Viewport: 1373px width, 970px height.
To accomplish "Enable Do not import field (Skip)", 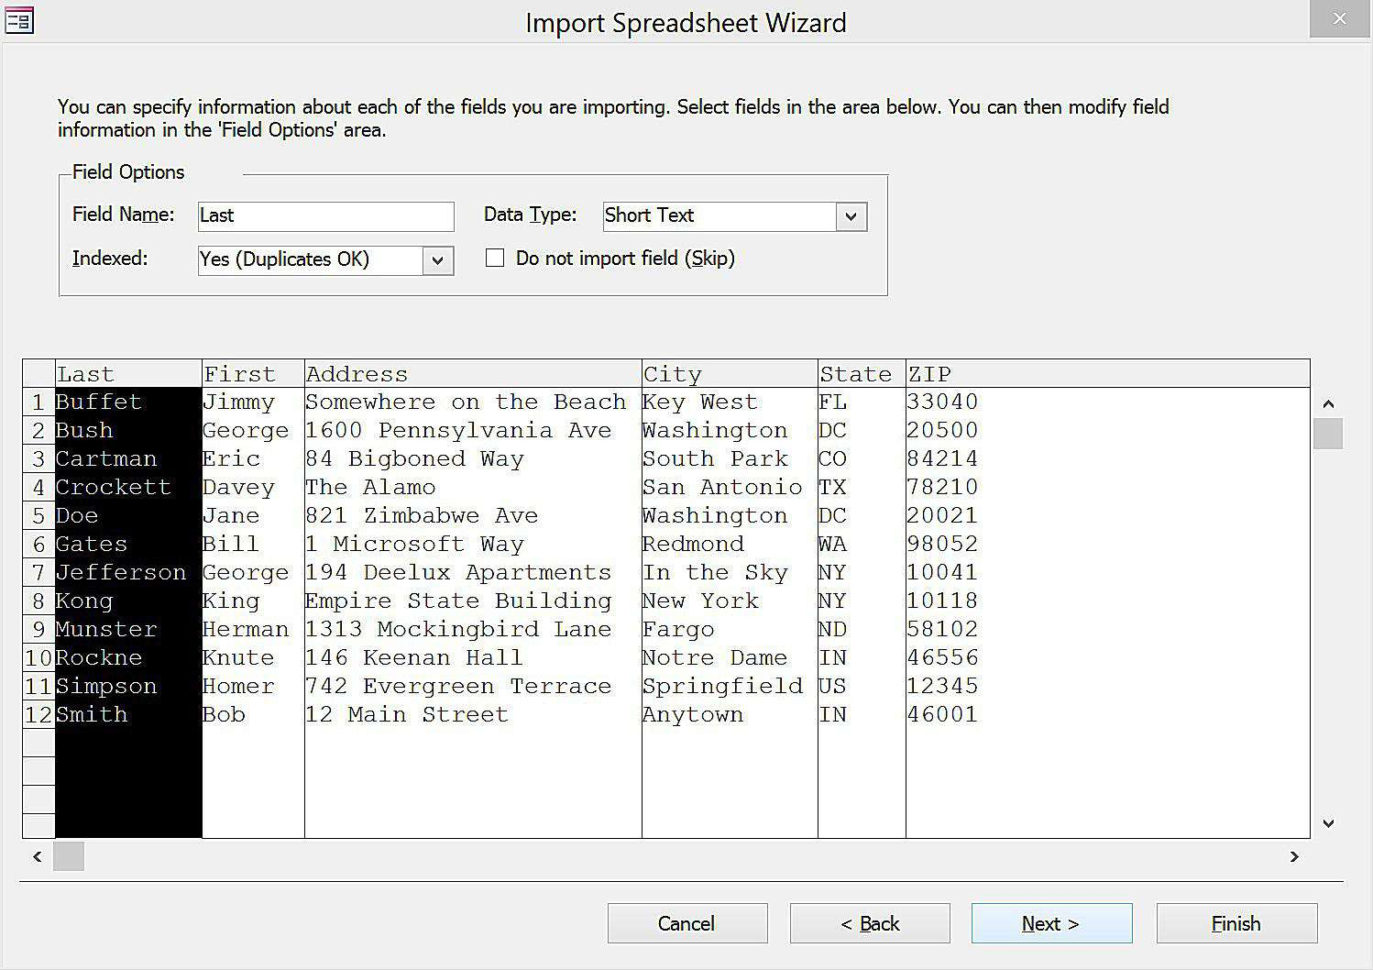I will pyautogui.click(x=494, y=258).
